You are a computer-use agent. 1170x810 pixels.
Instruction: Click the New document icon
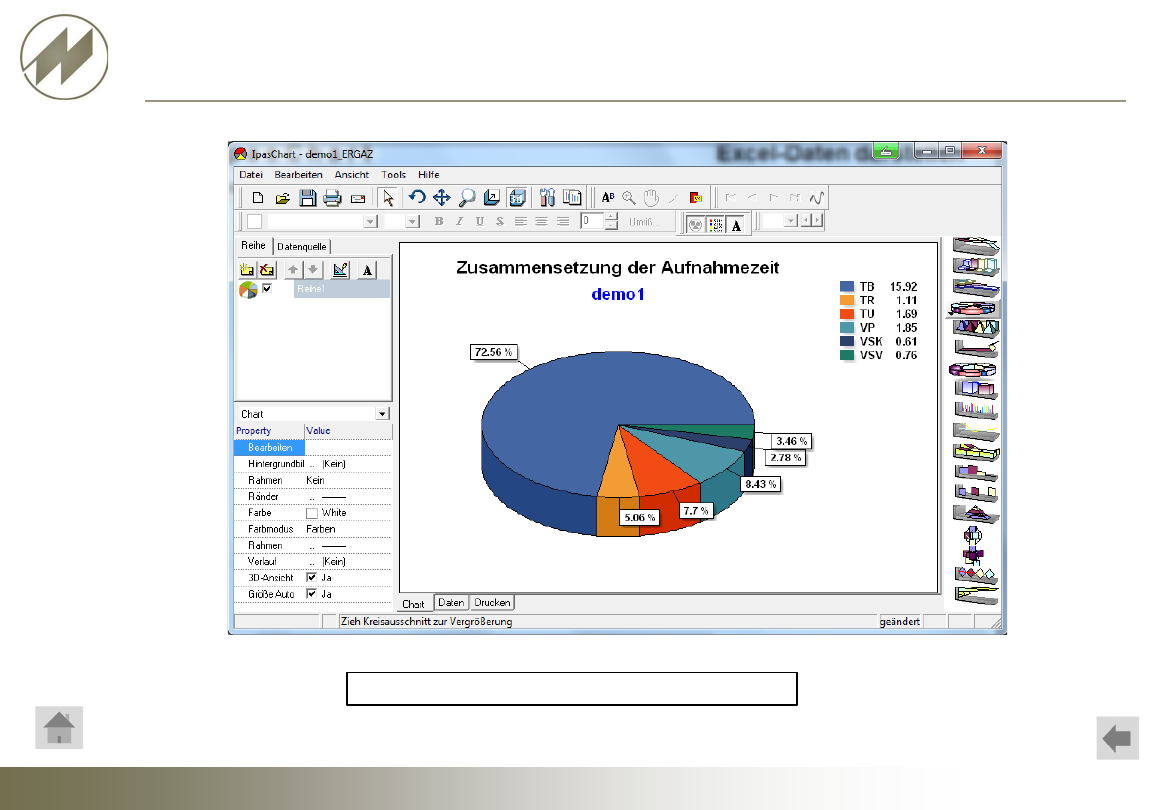[257, 198]
